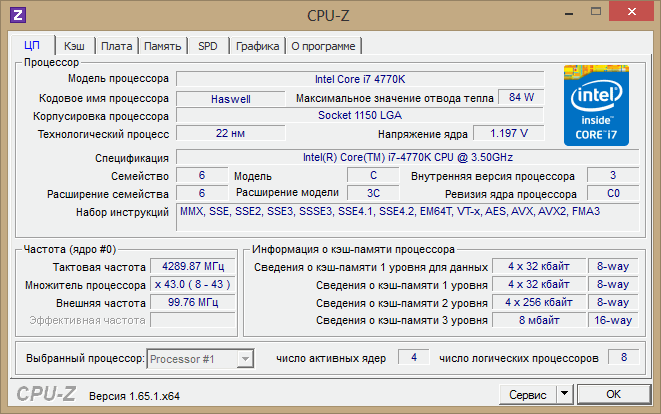Open the Память tab
Image resolution: width=661 pixels, height=414 pixels.
click(x=163, y=46)
